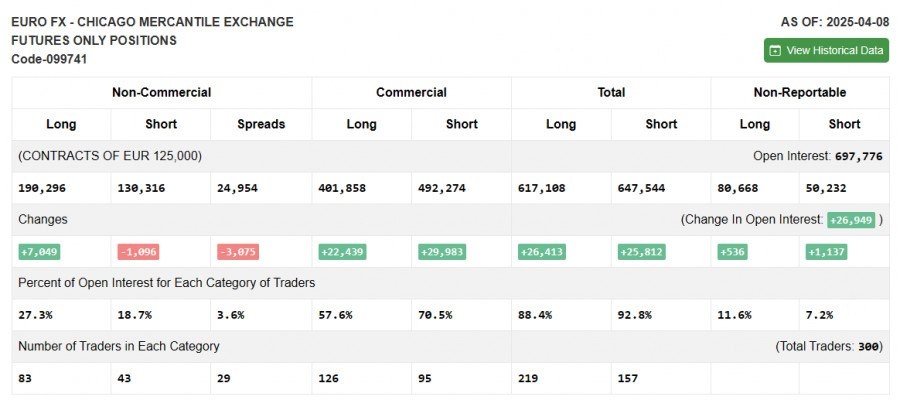Screen dimensions: 900x400
Task: Open the View Historical Data button
Action: tap(826, 51)
